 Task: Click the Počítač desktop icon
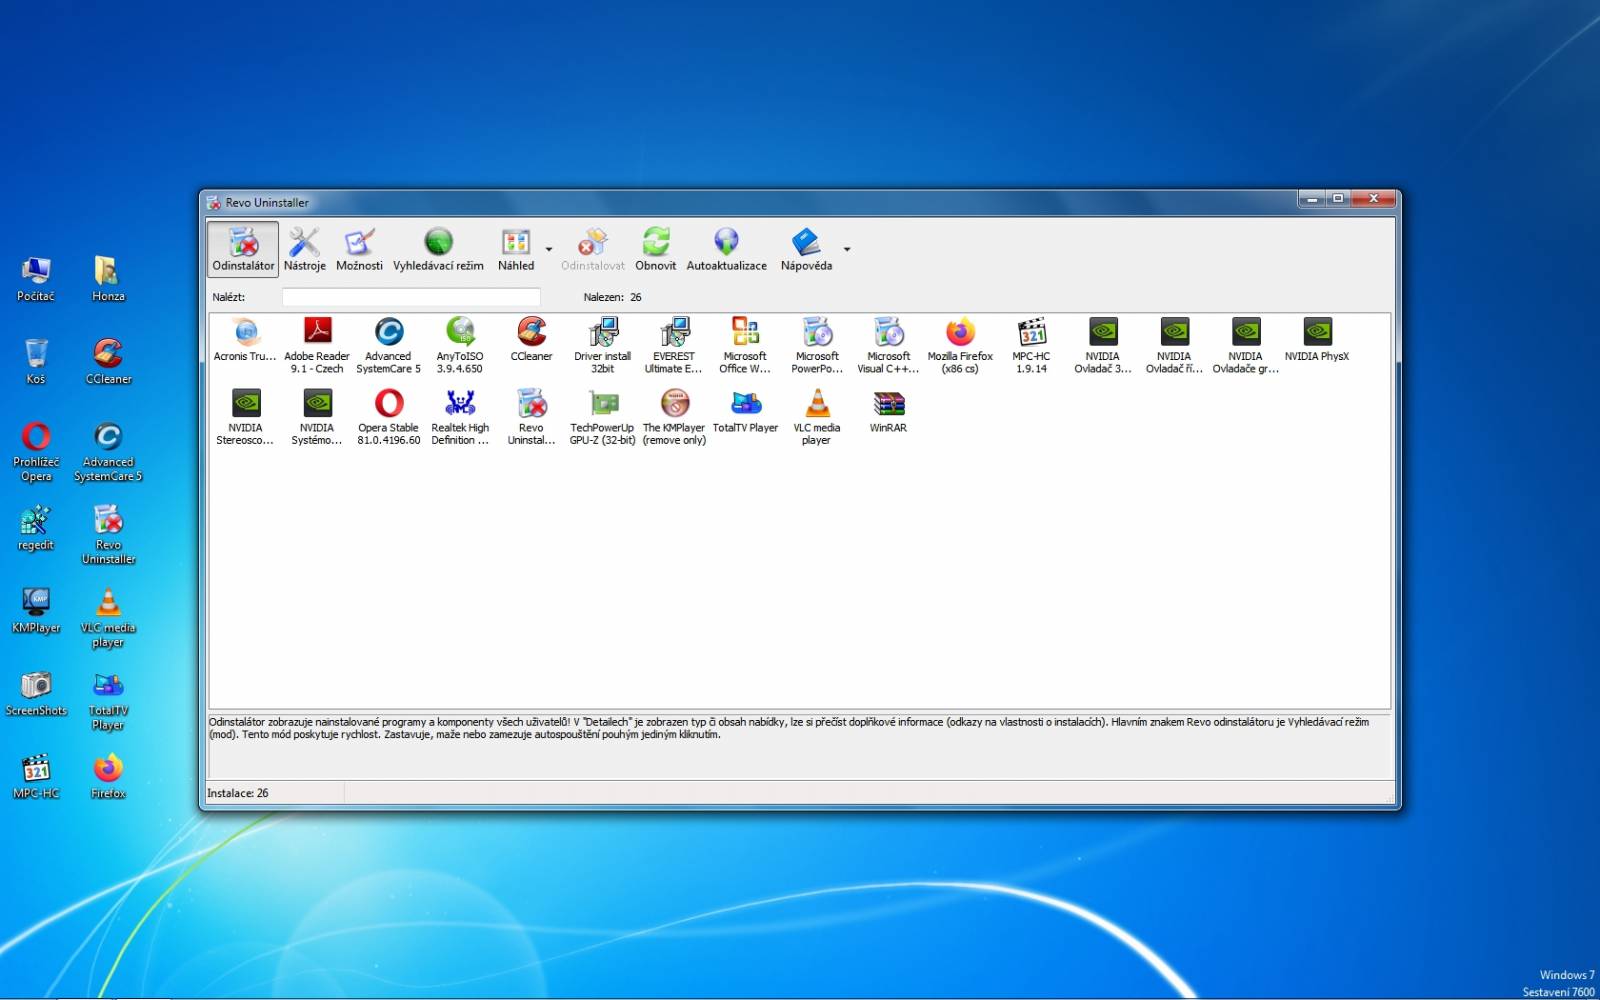tap(36, 279)
